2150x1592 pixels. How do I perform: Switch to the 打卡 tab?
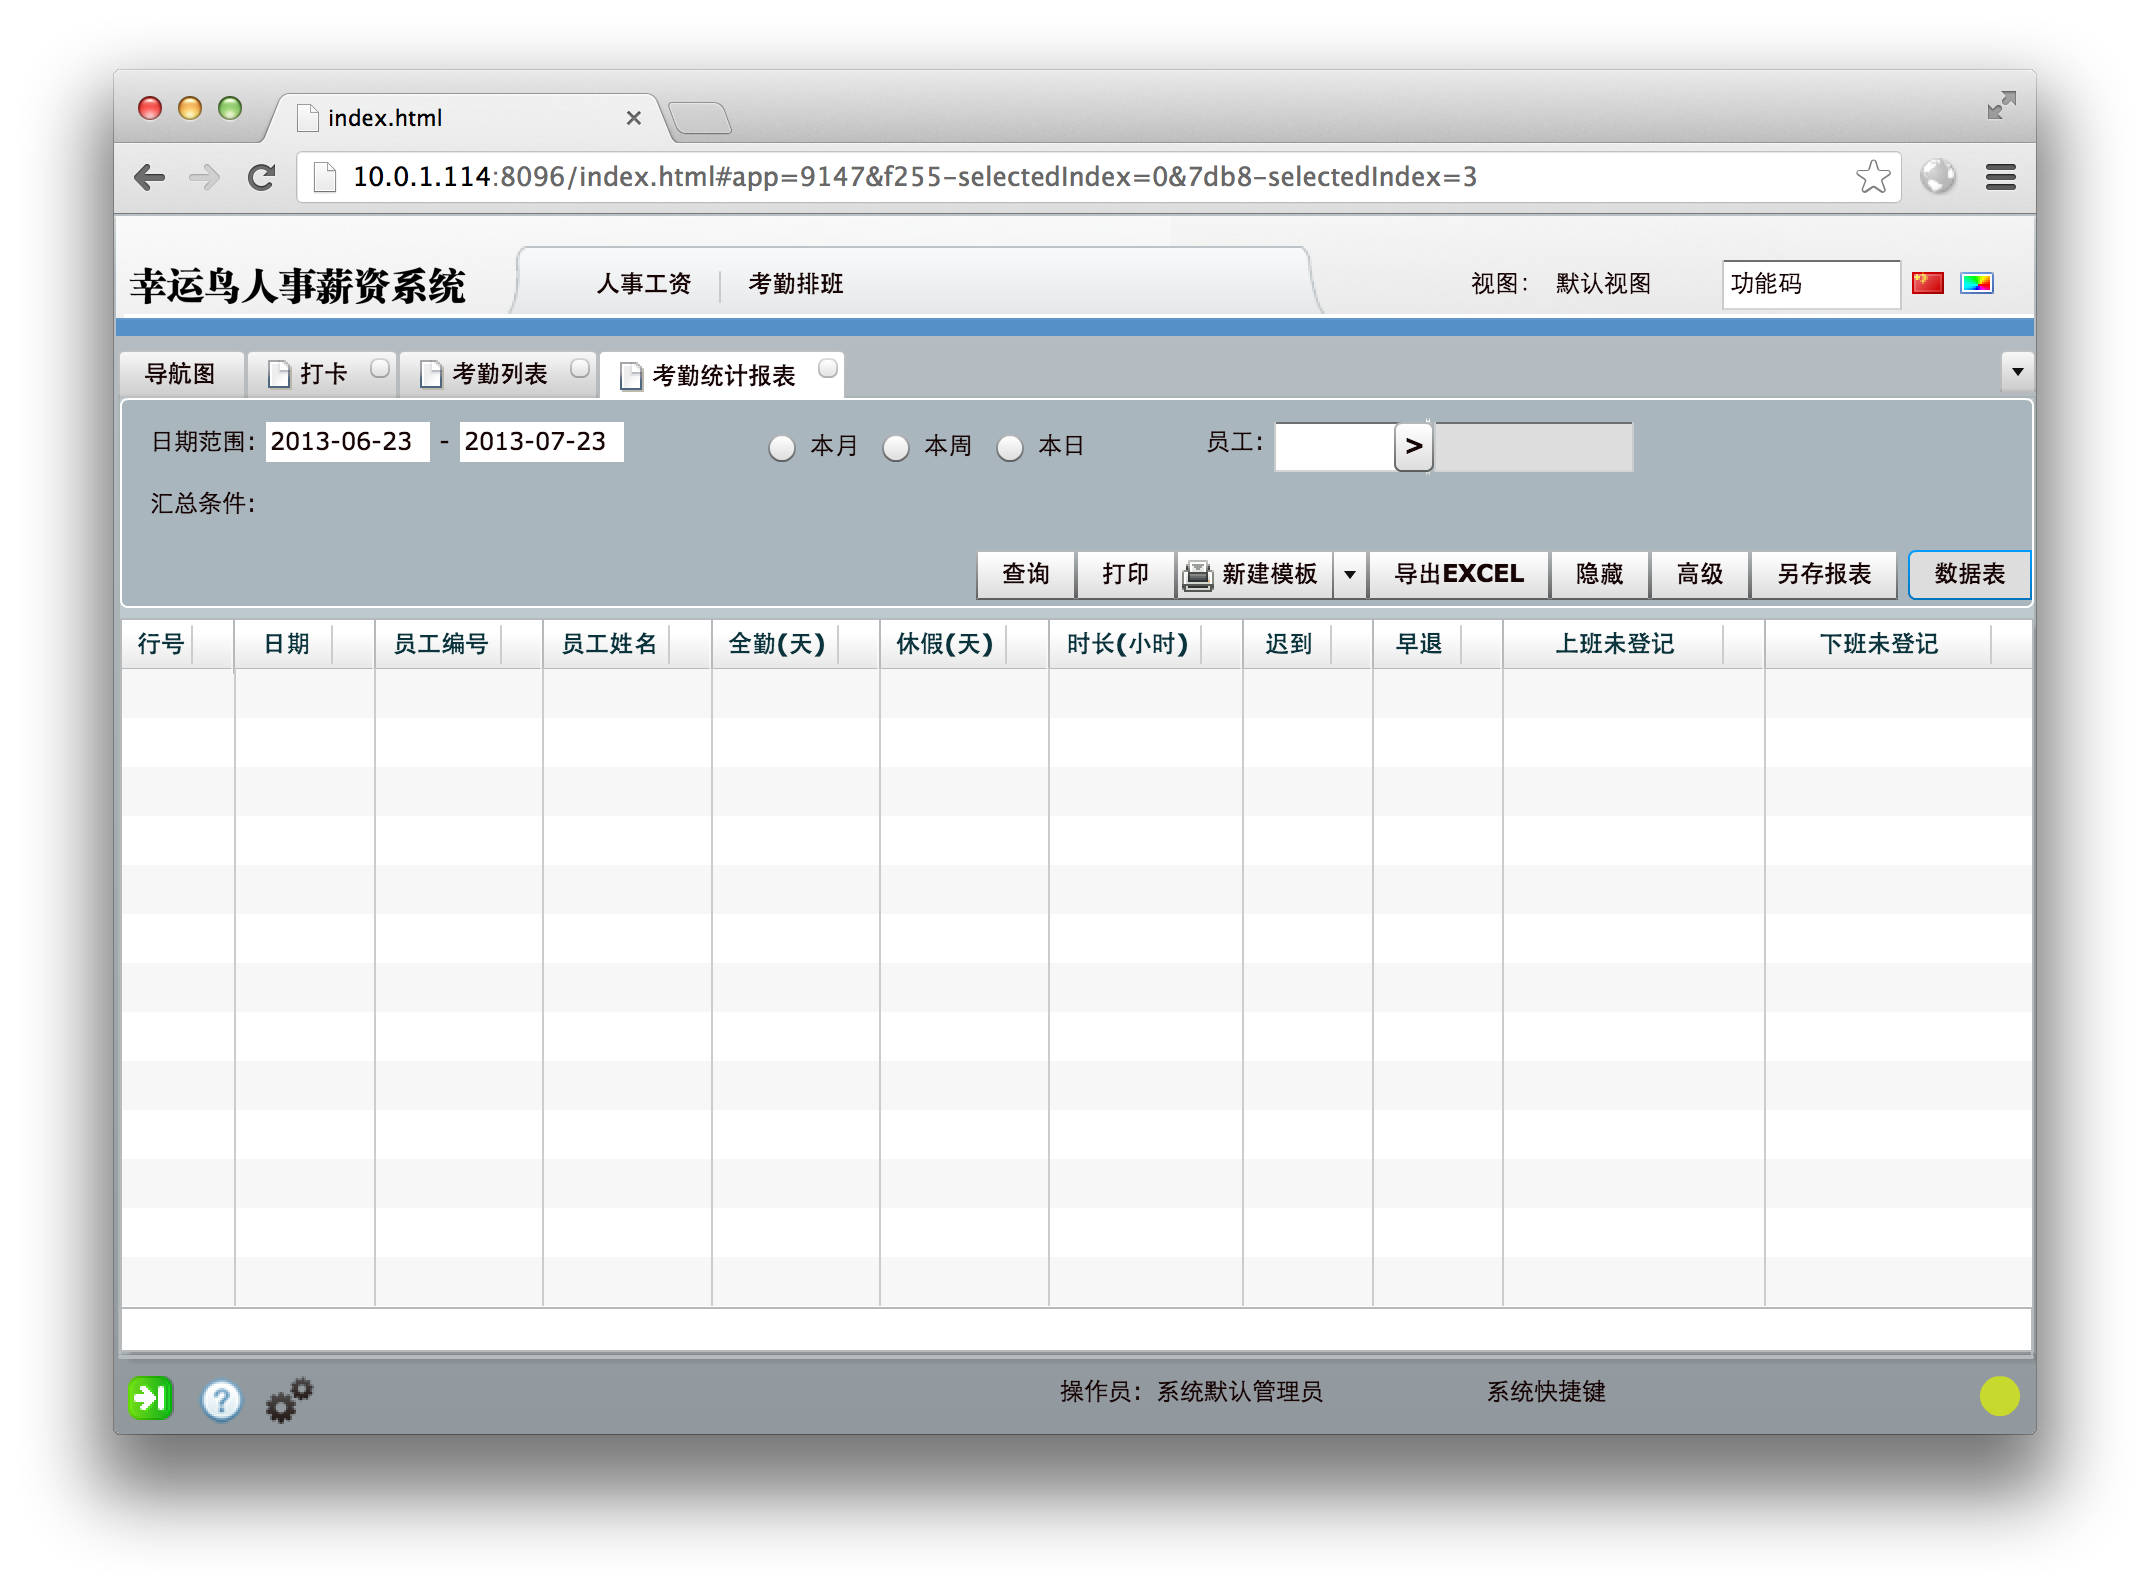[322, 374]
